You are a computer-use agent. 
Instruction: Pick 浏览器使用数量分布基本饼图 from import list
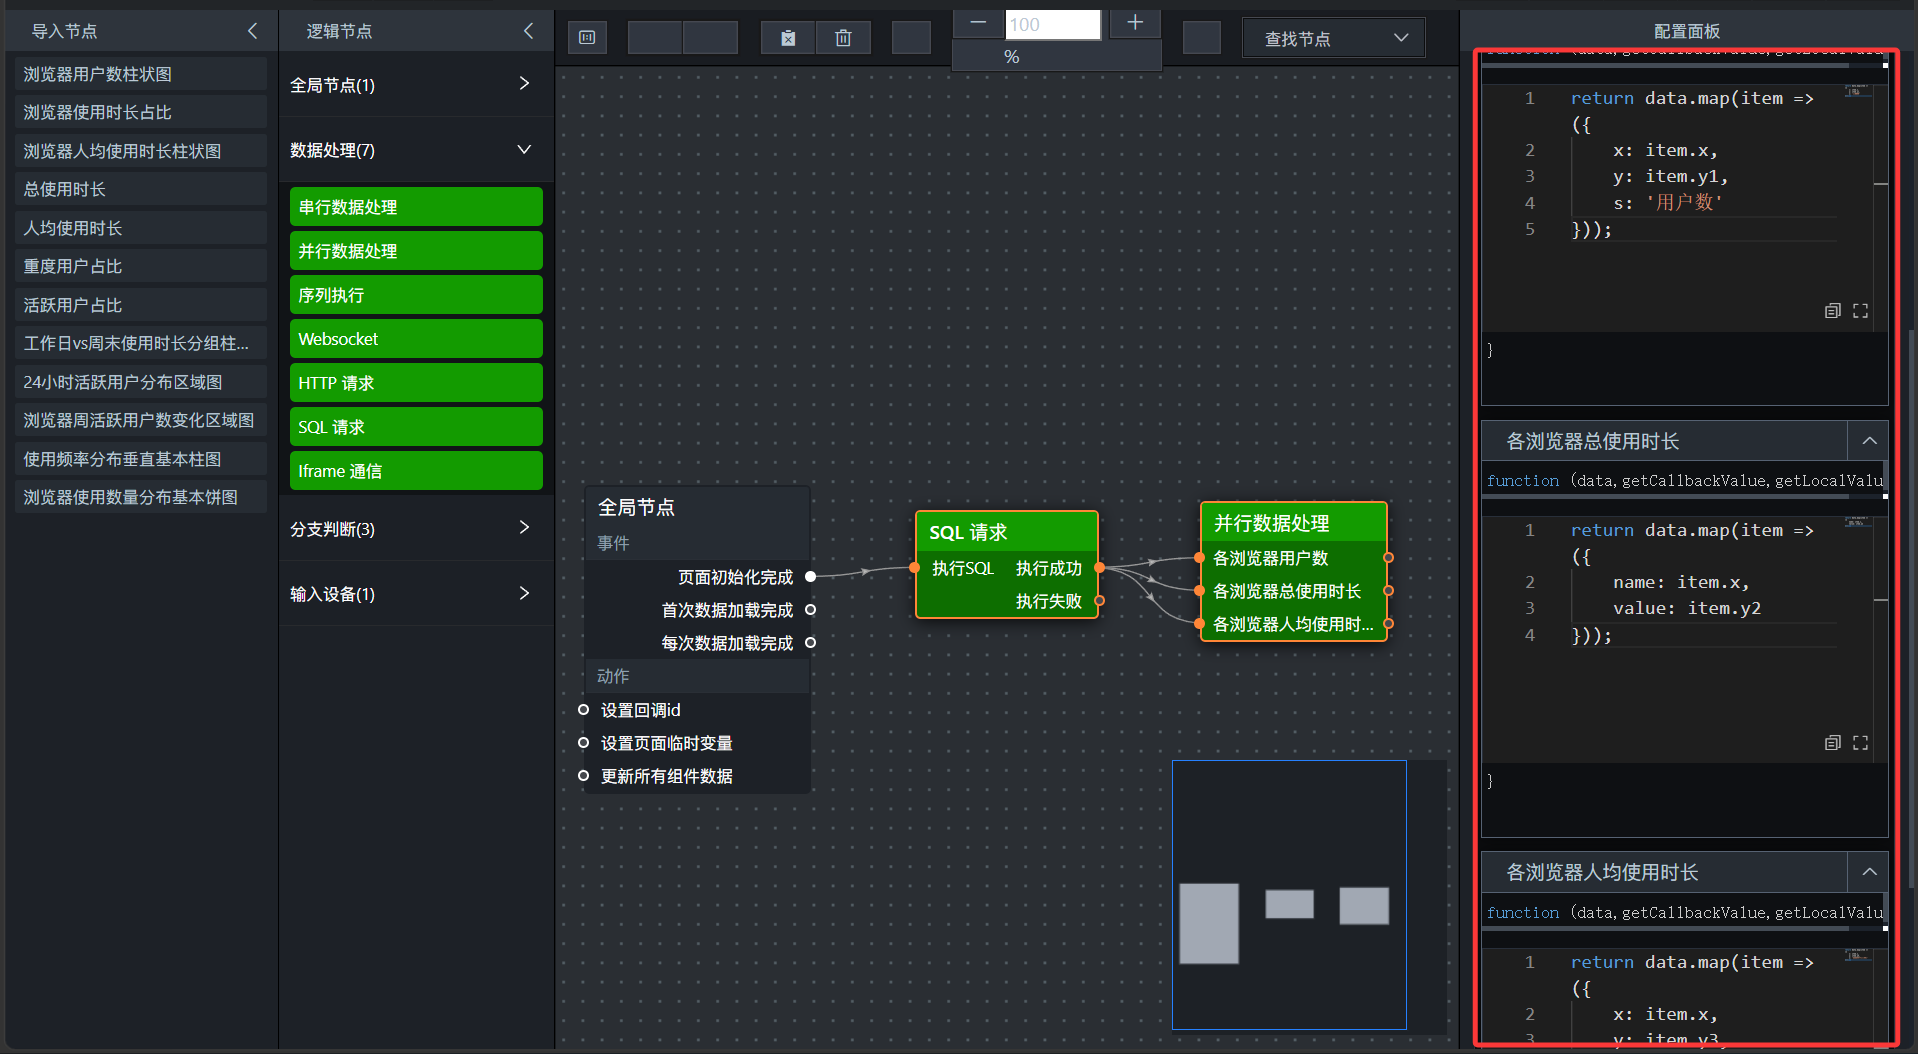(x=141, y=497)
